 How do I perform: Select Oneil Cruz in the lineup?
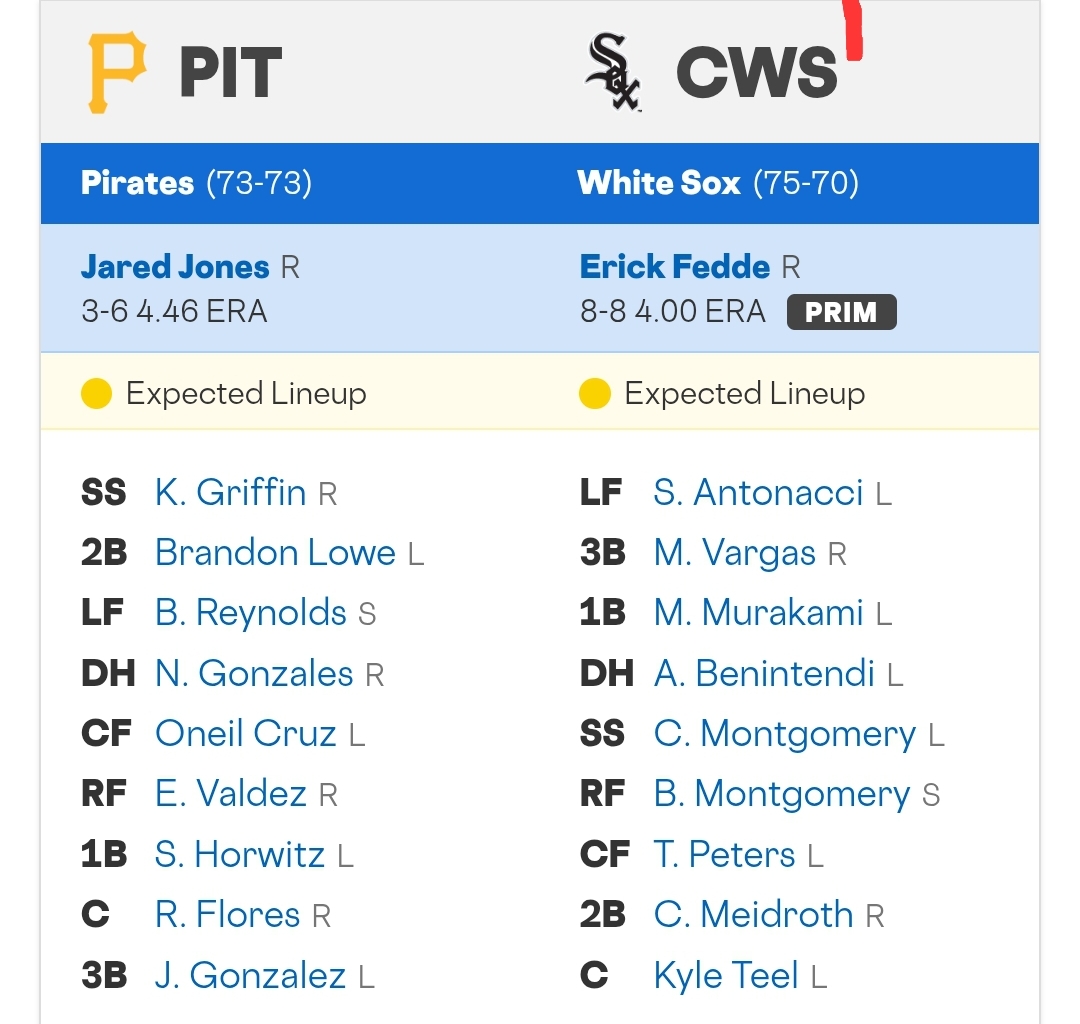[x=245, y=733]
